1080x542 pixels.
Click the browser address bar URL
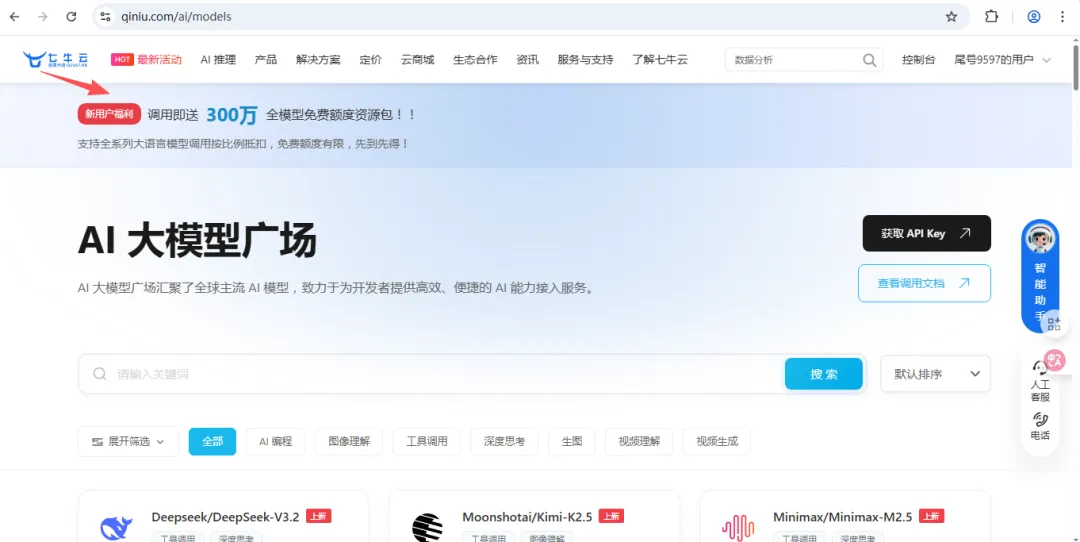tap(176, 17)
